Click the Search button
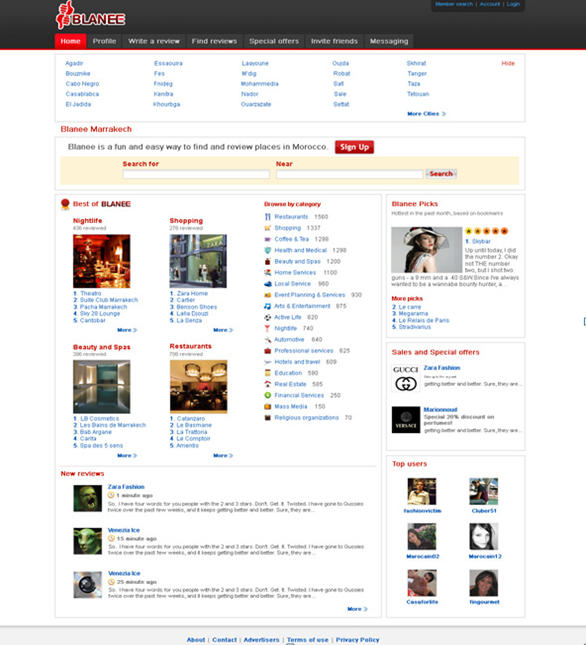This screenshot has width=586, height=645. pyautogui.click(x=441, y=174)
